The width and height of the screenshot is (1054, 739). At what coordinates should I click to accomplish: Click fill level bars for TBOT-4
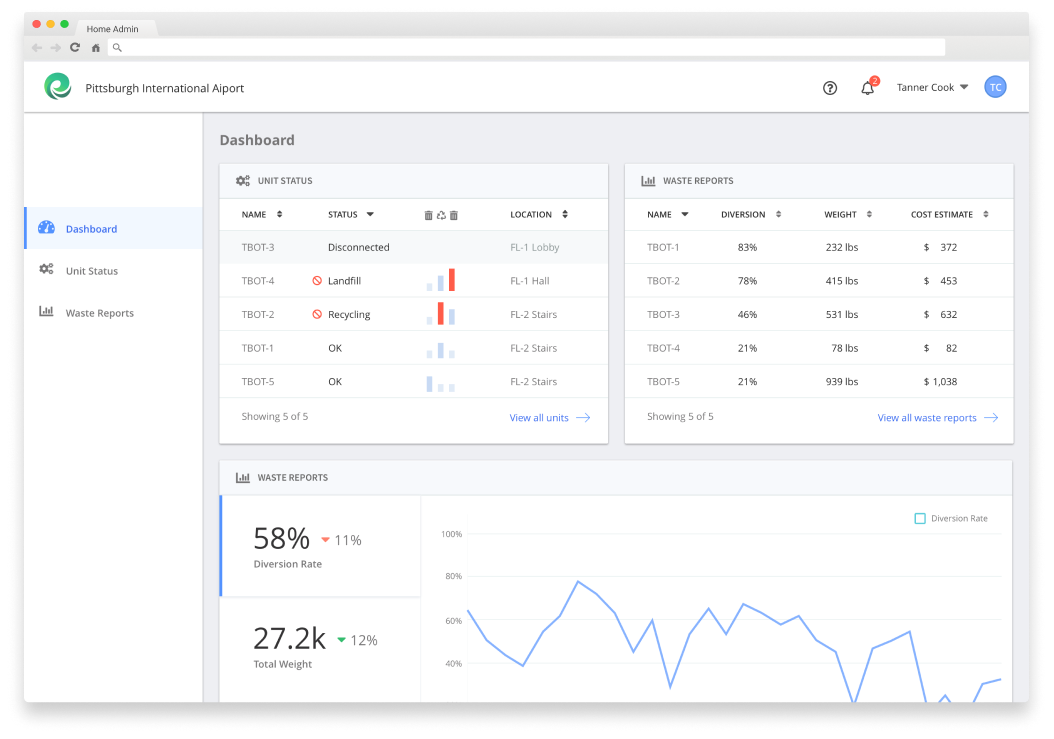click(441, 280)
